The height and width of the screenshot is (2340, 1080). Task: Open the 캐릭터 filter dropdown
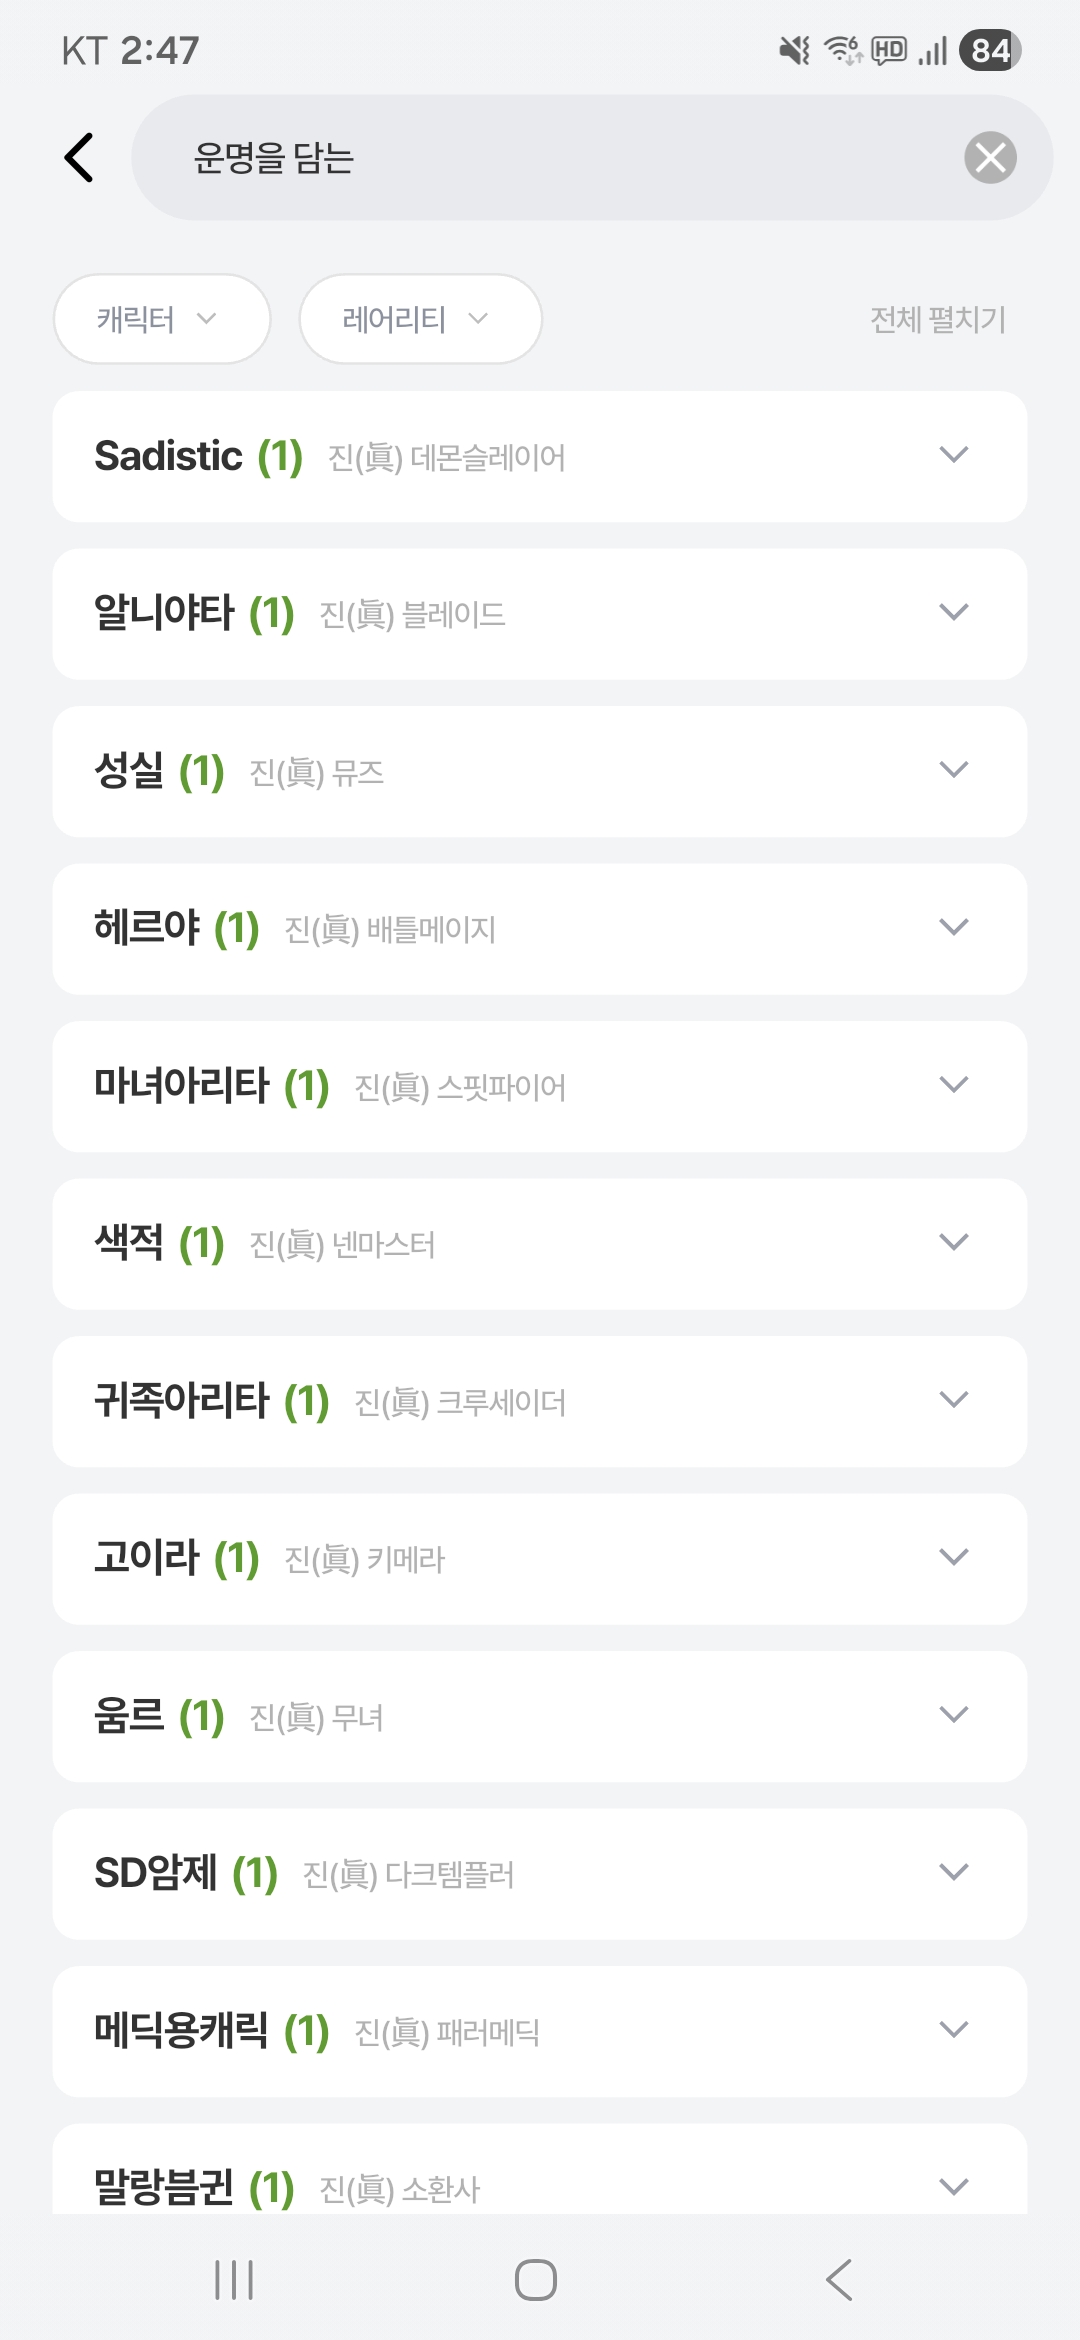tap(161, 319)
